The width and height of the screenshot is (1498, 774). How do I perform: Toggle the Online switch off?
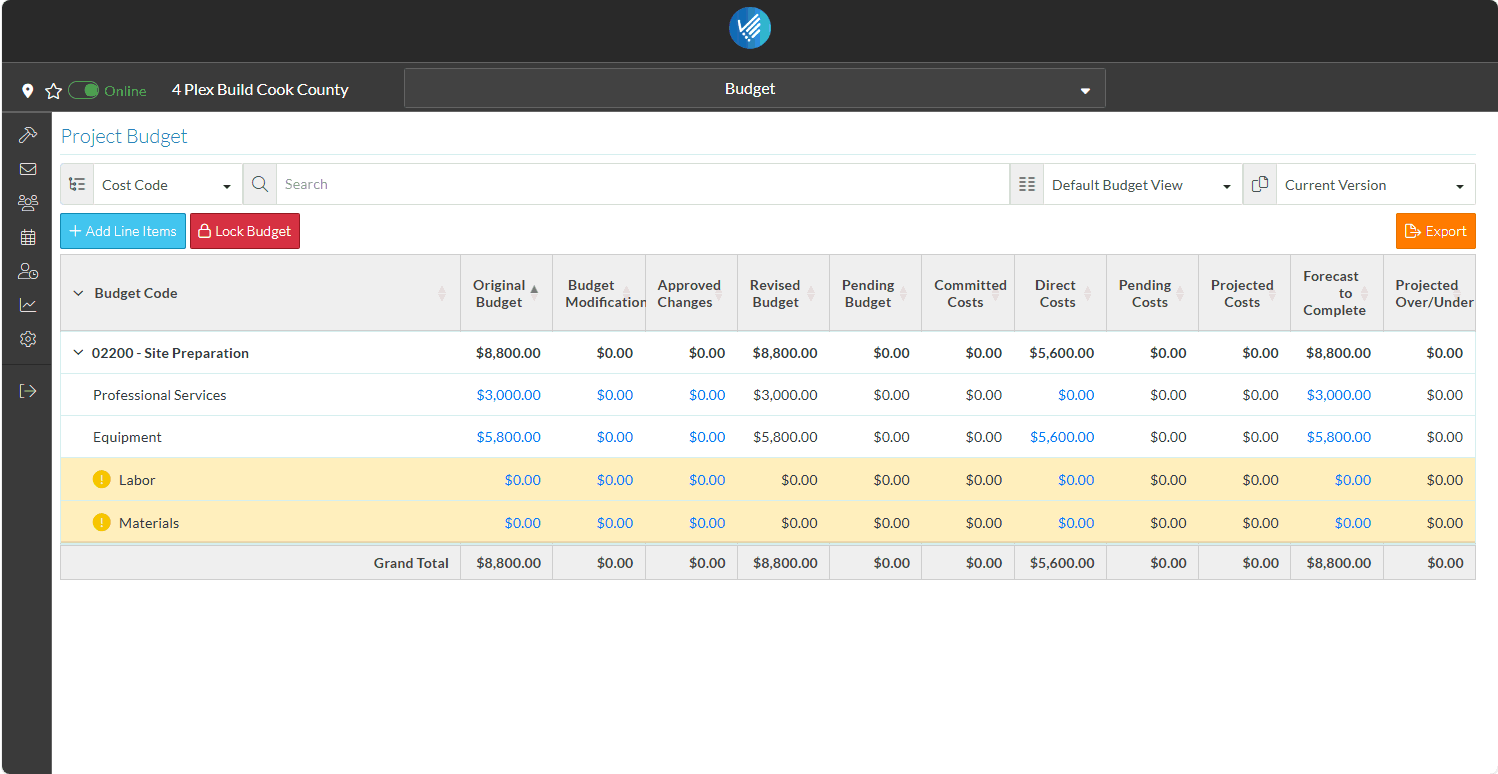[x=84, y=91]
